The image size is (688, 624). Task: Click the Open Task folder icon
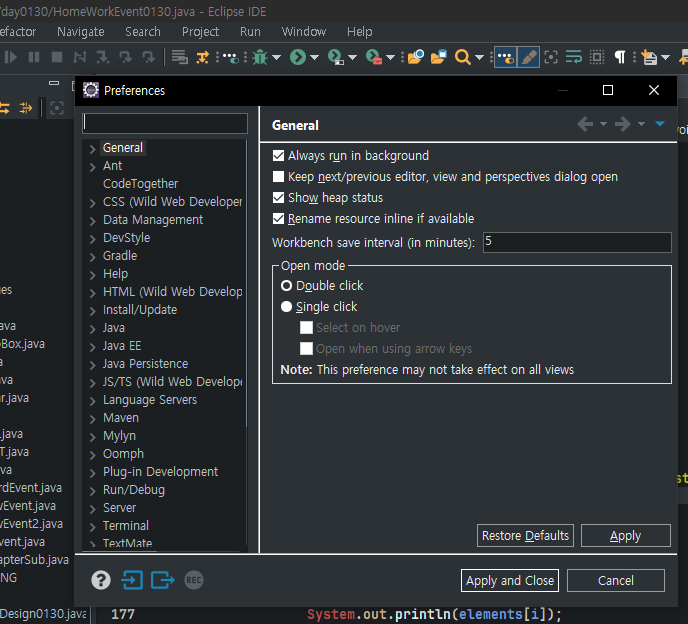coord(438,57)
